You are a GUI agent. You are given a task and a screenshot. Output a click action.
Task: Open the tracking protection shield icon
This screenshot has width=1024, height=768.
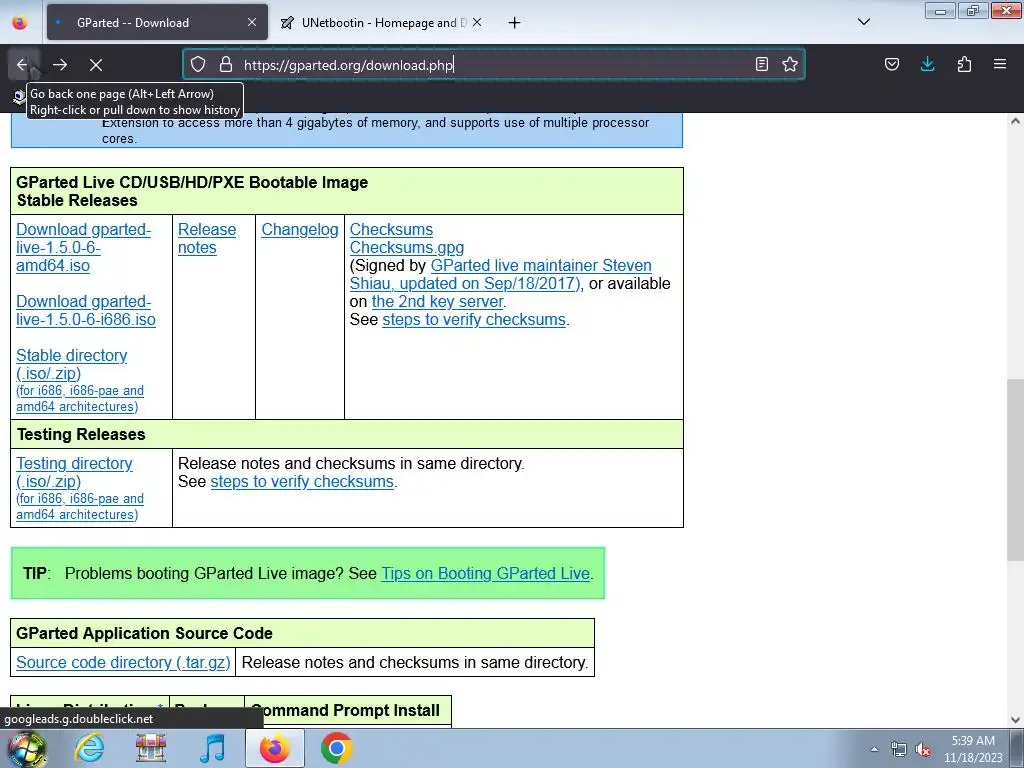[198, 64]
